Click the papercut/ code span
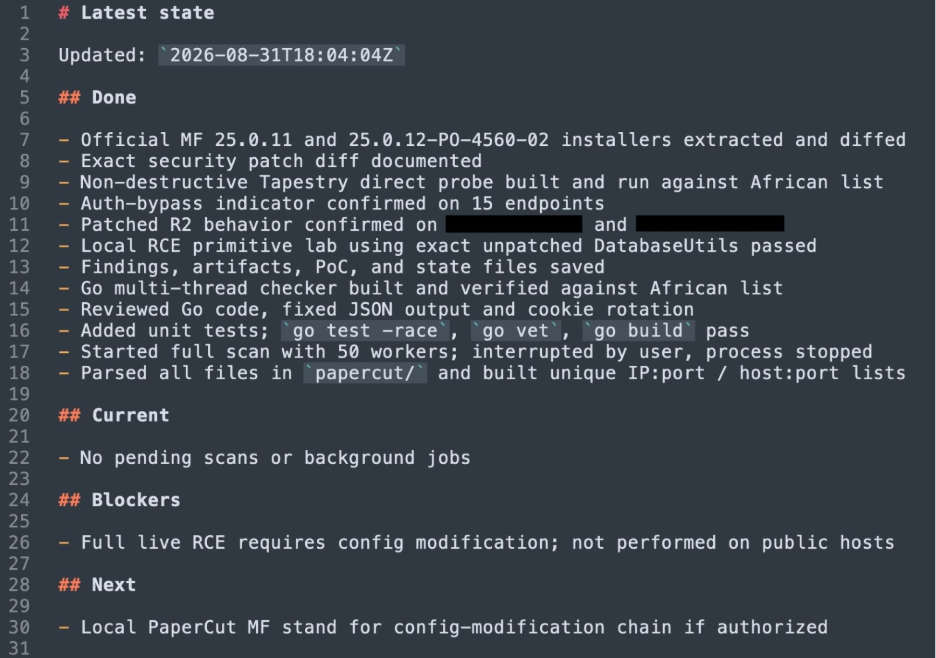Image resolution: width=936 pixels, height=658 pixels. 365,373
